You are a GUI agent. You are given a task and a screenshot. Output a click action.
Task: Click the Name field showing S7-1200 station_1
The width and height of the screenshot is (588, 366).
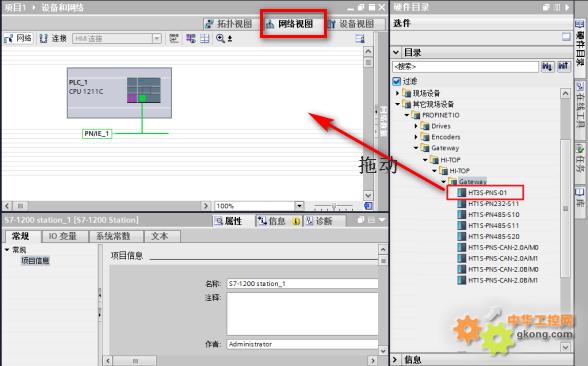302,284
